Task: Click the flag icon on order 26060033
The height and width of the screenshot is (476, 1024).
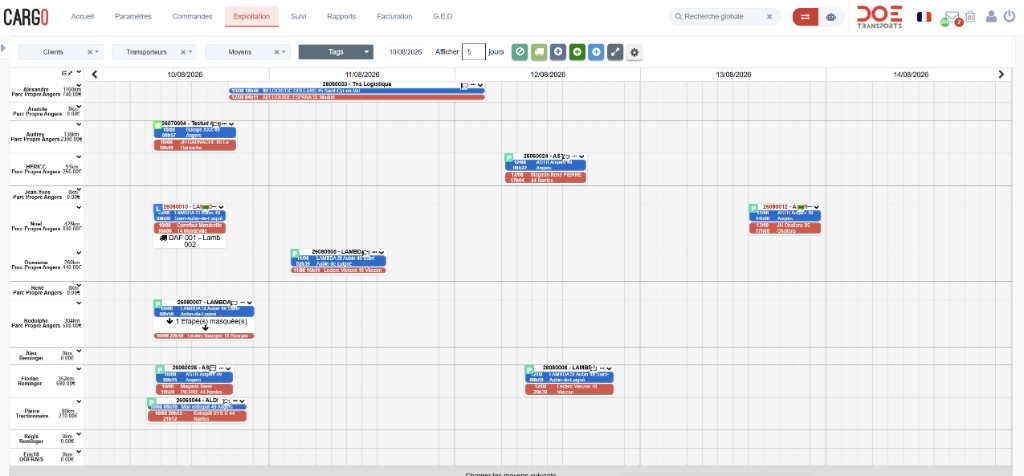Action: pos(464,85)
